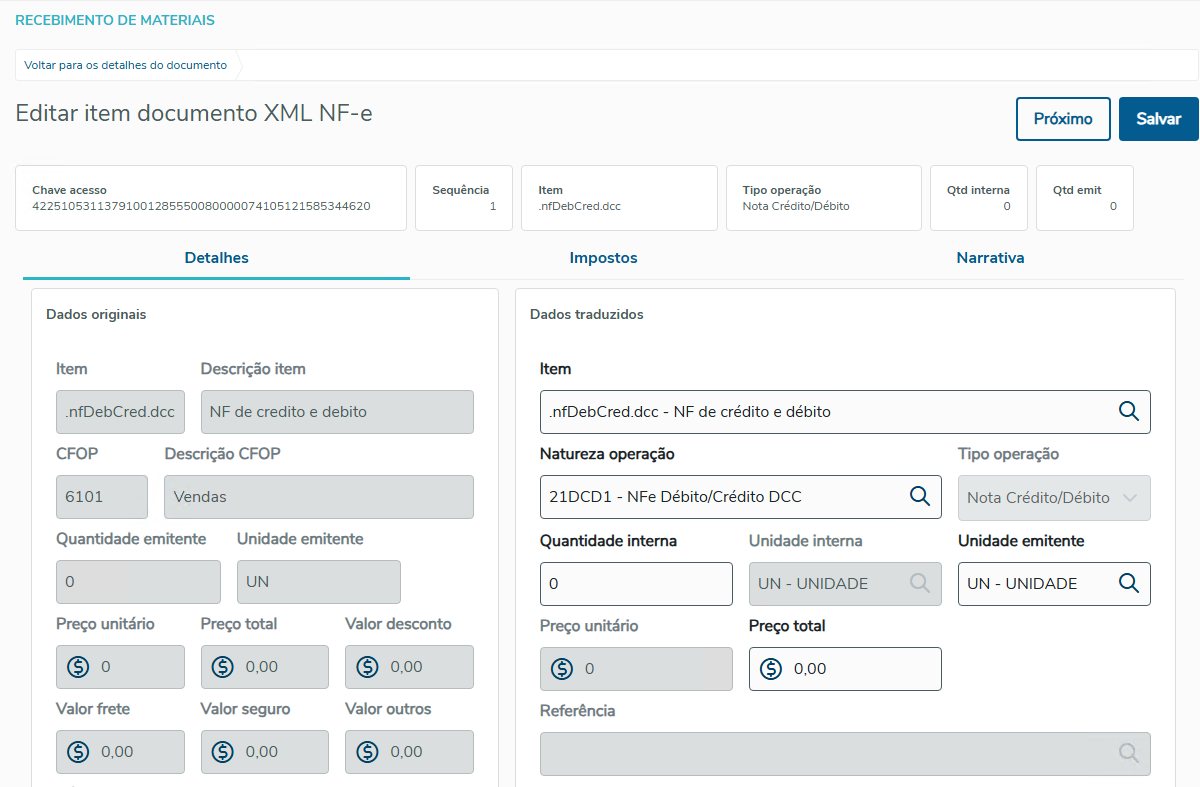Viewport: 1200px width, 787px height.
Task: Open the Tipo operação dropdown
Action: (x=1054, y=497)
